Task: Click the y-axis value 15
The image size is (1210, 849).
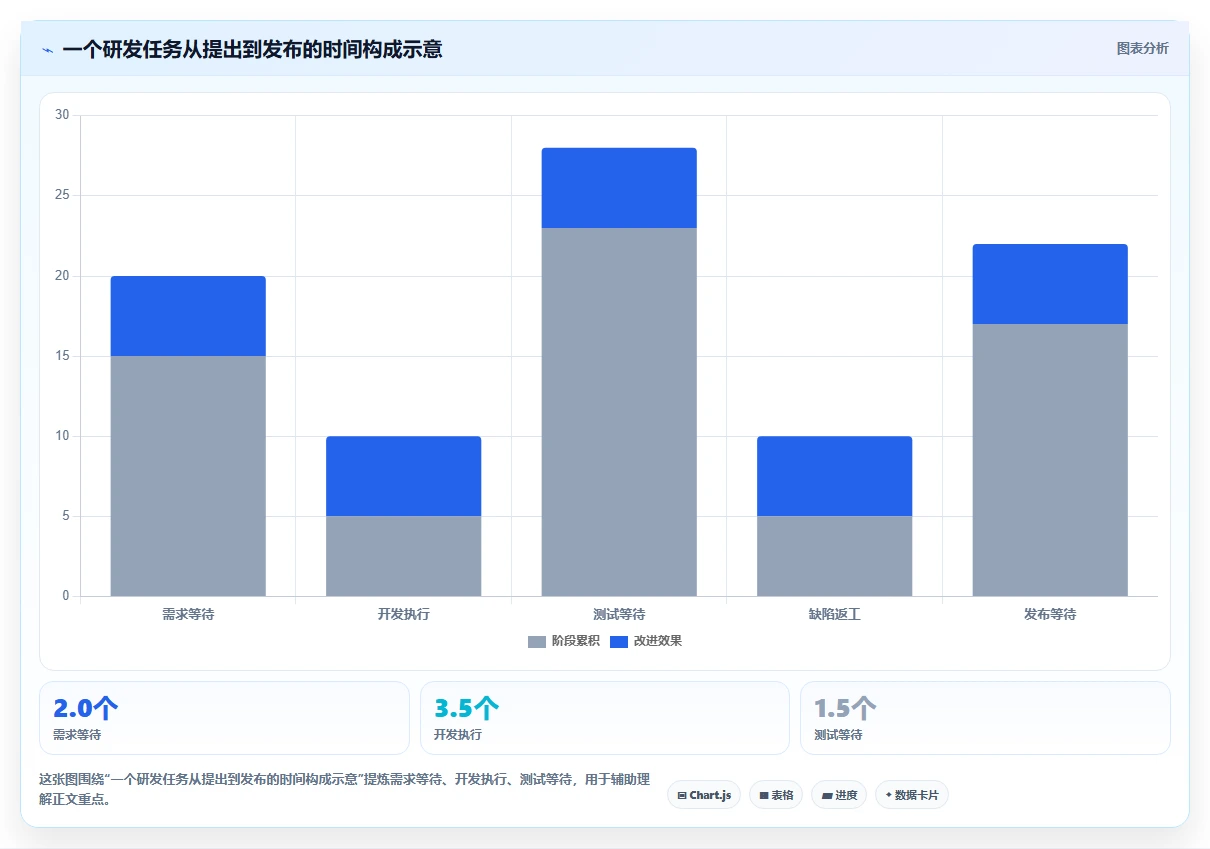Action: 62,355
